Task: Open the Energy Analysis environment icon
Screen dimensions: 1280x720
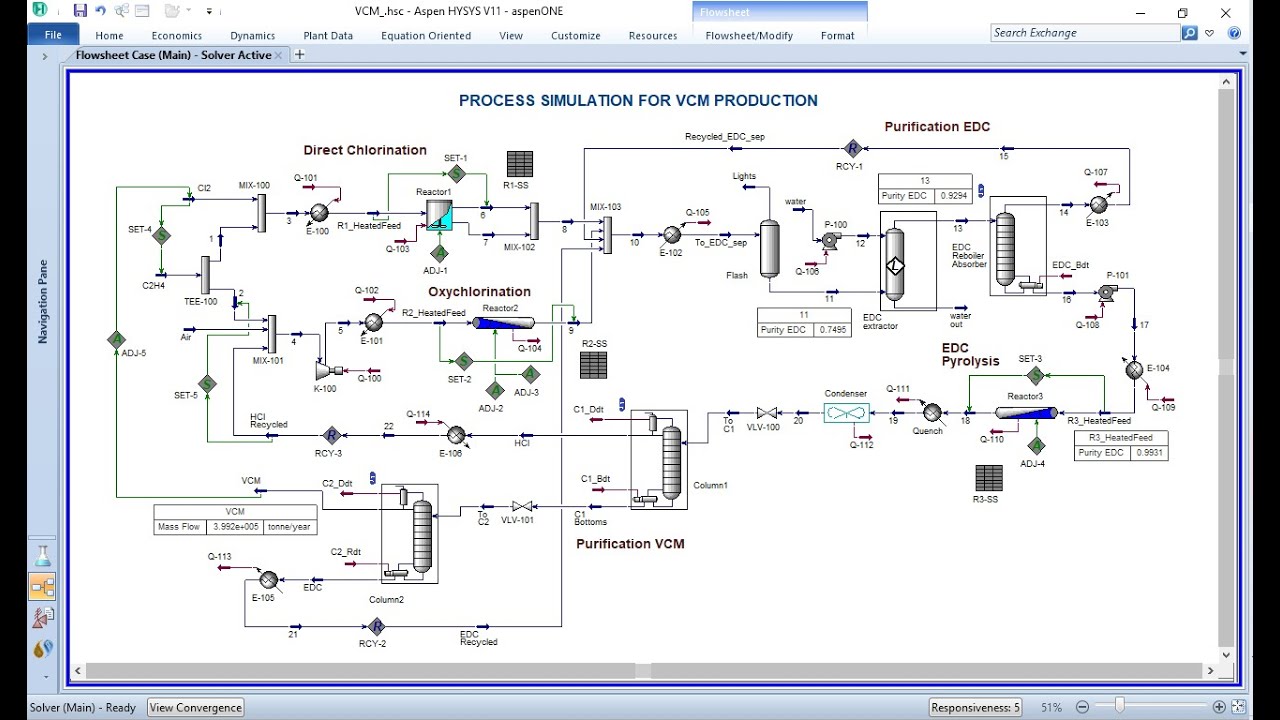Action: pos(43,649)
